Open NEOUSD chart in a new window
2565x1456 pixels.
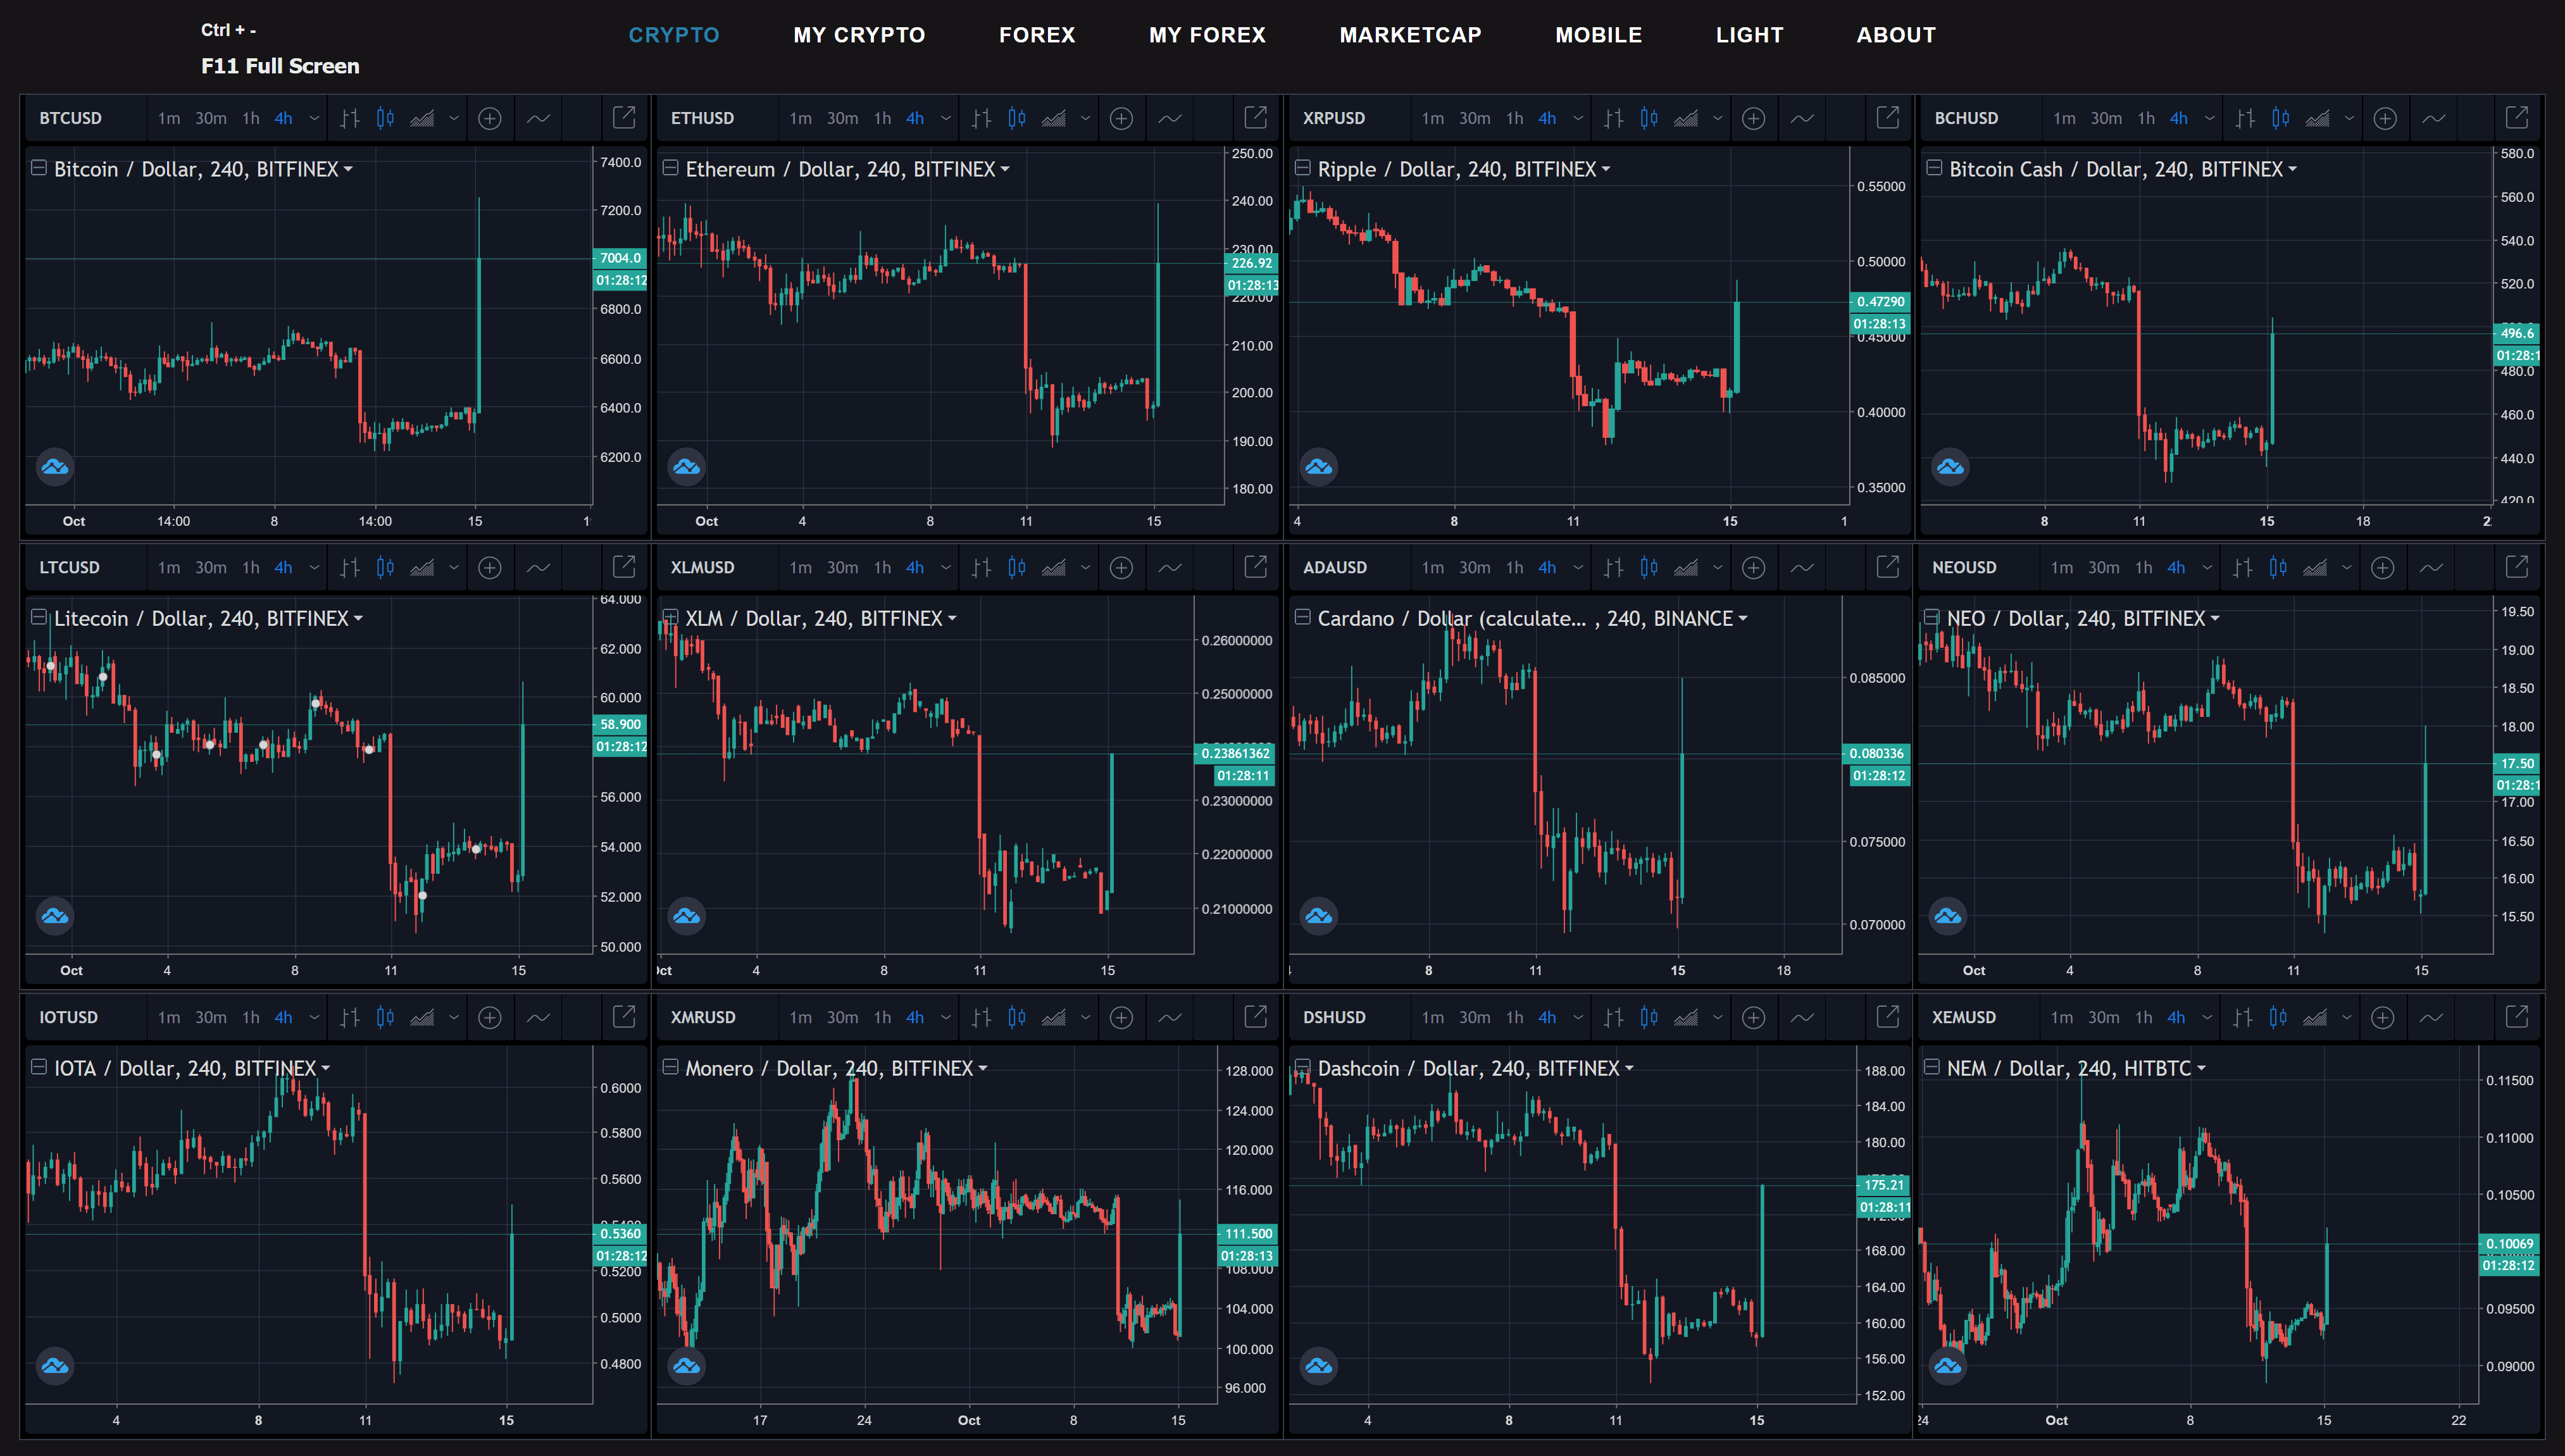[x=2517, y=567]
